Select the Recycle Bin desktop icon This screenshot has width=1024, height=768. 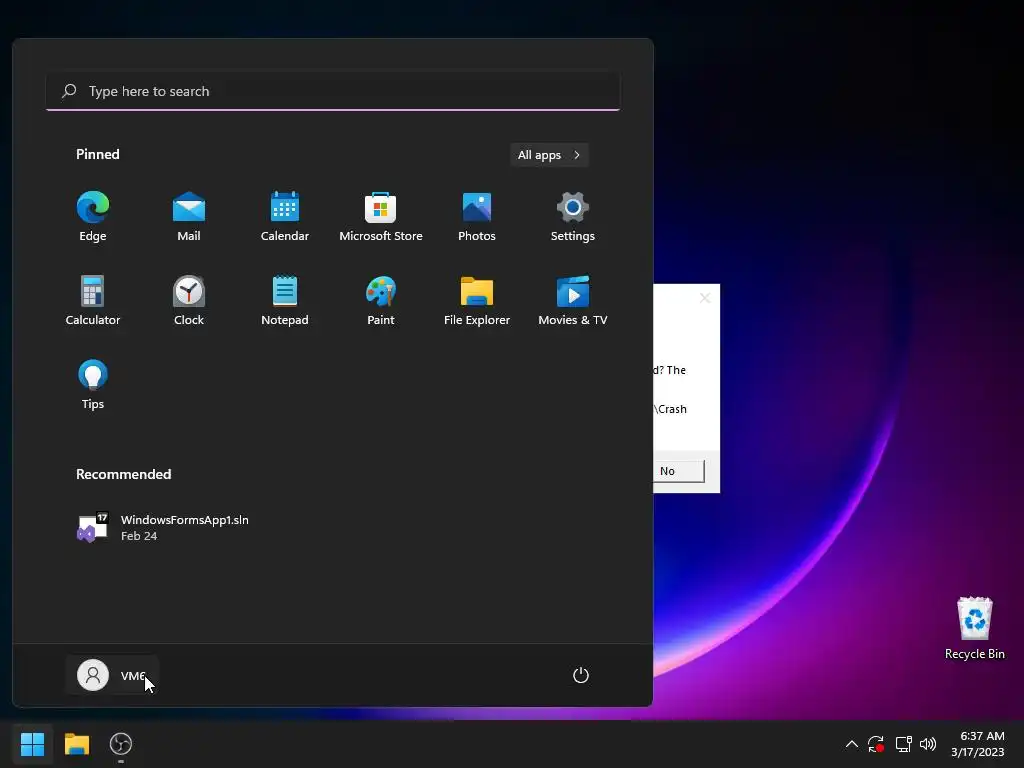click(x=974, y=628)
